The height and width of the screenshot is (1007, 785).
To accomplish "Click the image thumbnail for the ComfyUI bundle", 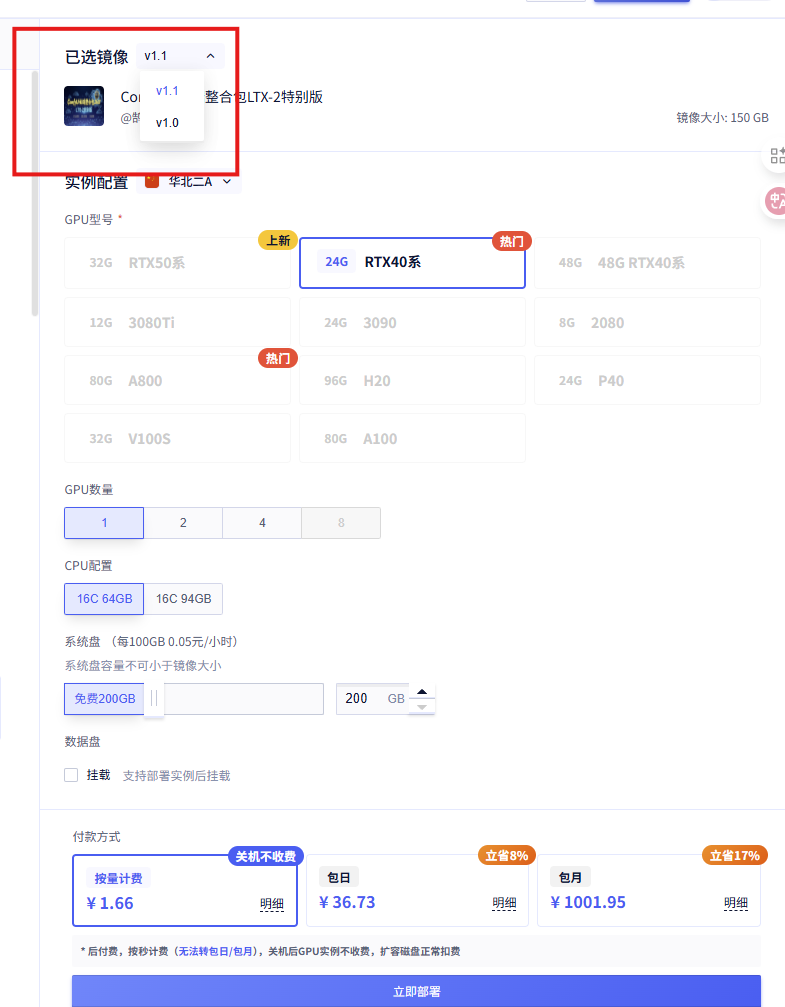I will [84, 106].
